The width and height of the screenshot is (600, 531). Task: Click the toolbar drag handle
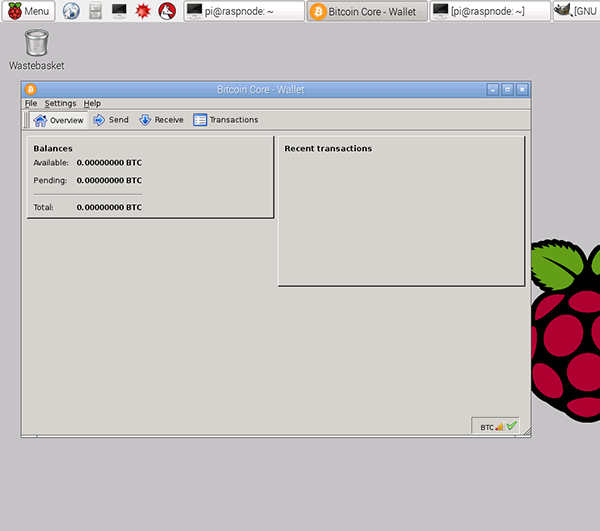click(26, 120)
